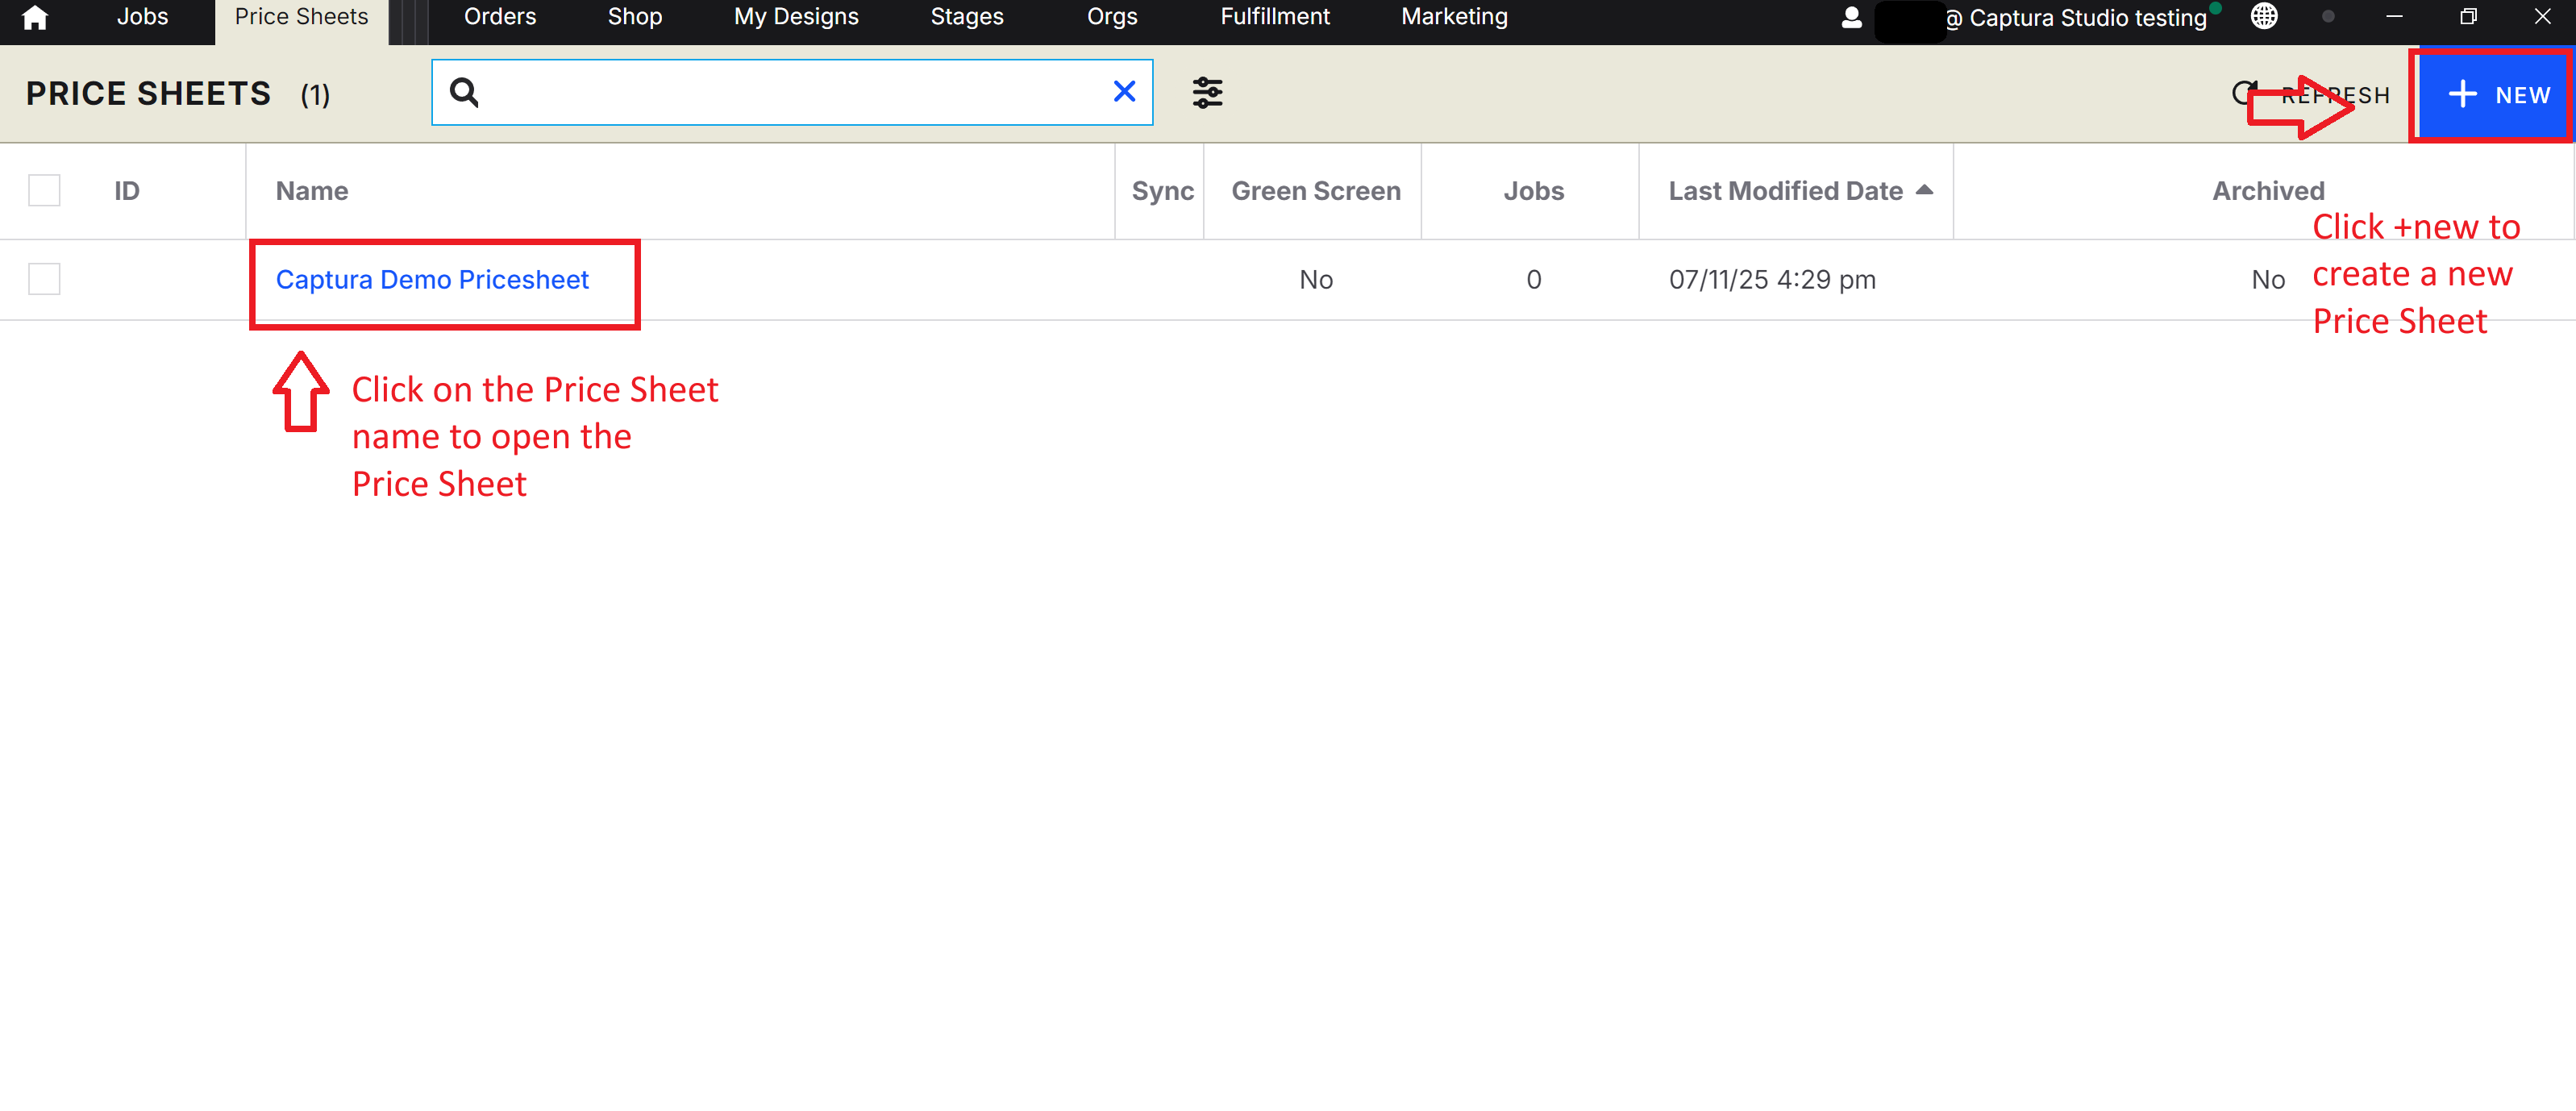The width and height of the screenshot is (2576, 1111).
Task: Select the Green Screen 'No' cell
Action: pyautogui.click(x=1316, y=280)
